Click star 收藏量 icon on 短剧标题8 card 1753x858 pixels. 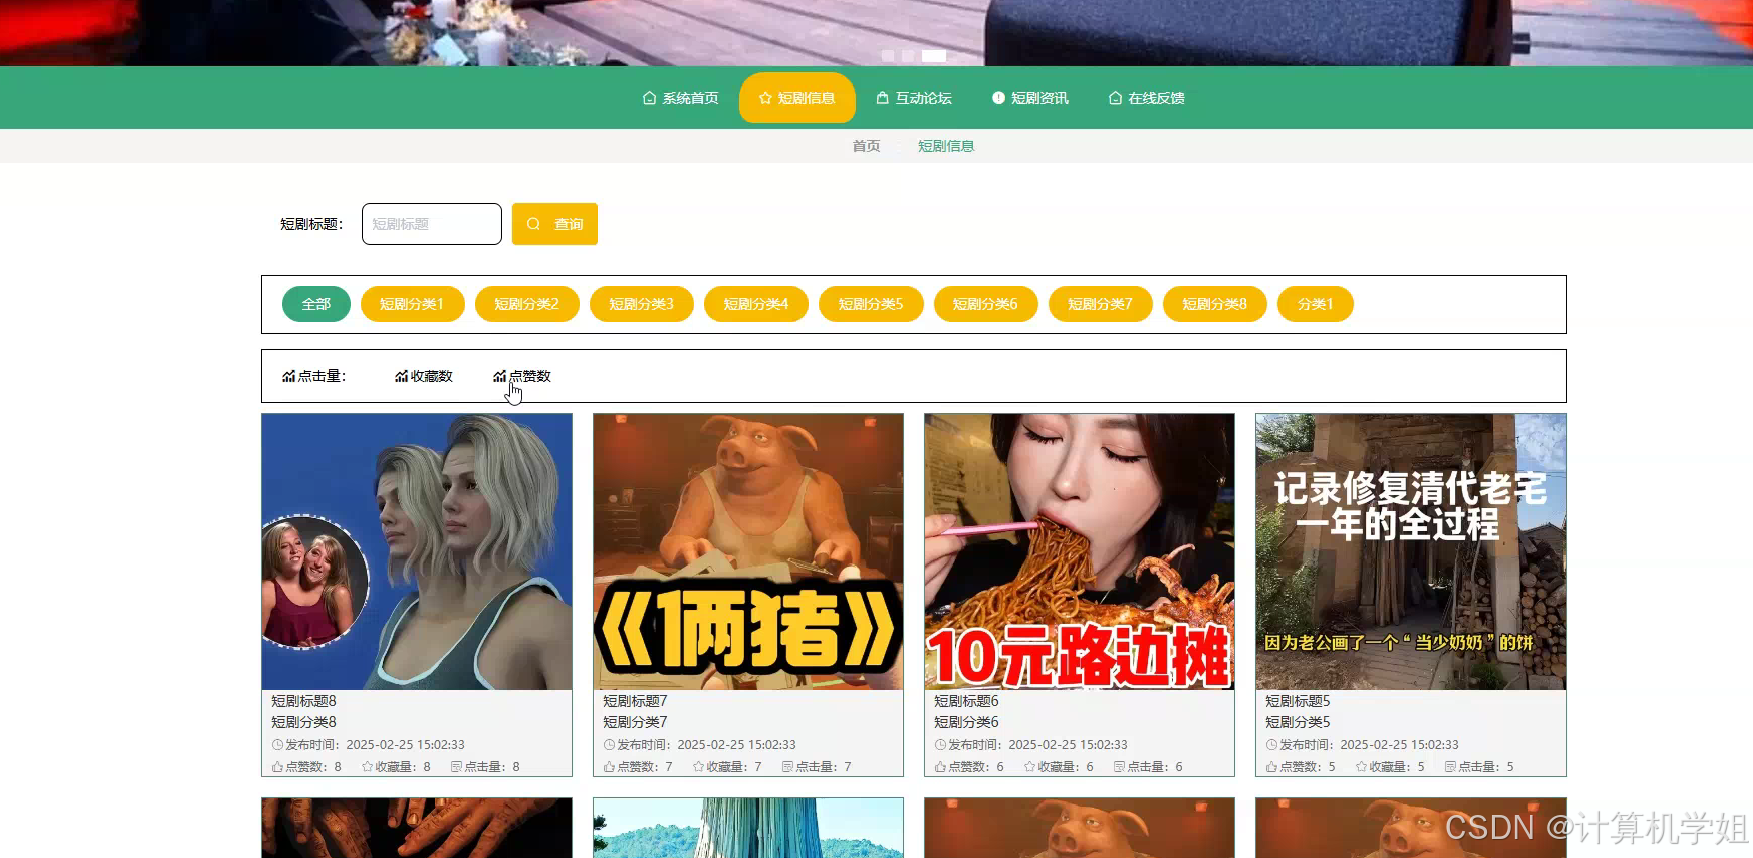(367, 767)
